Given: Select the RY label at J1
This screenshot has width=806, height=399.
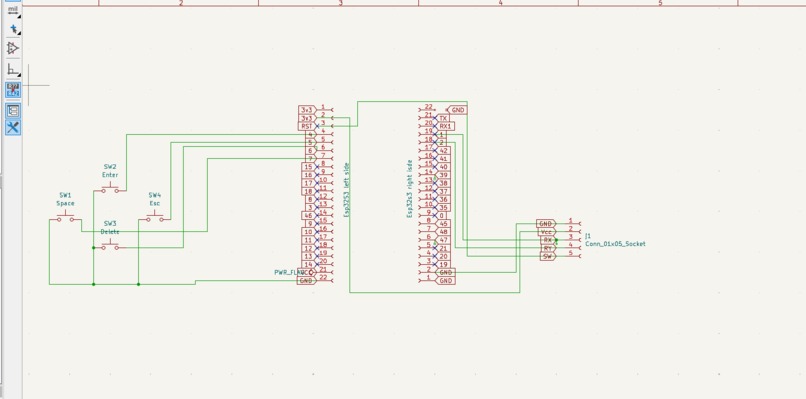Looking at the screenshot, I should pos(548,248).
